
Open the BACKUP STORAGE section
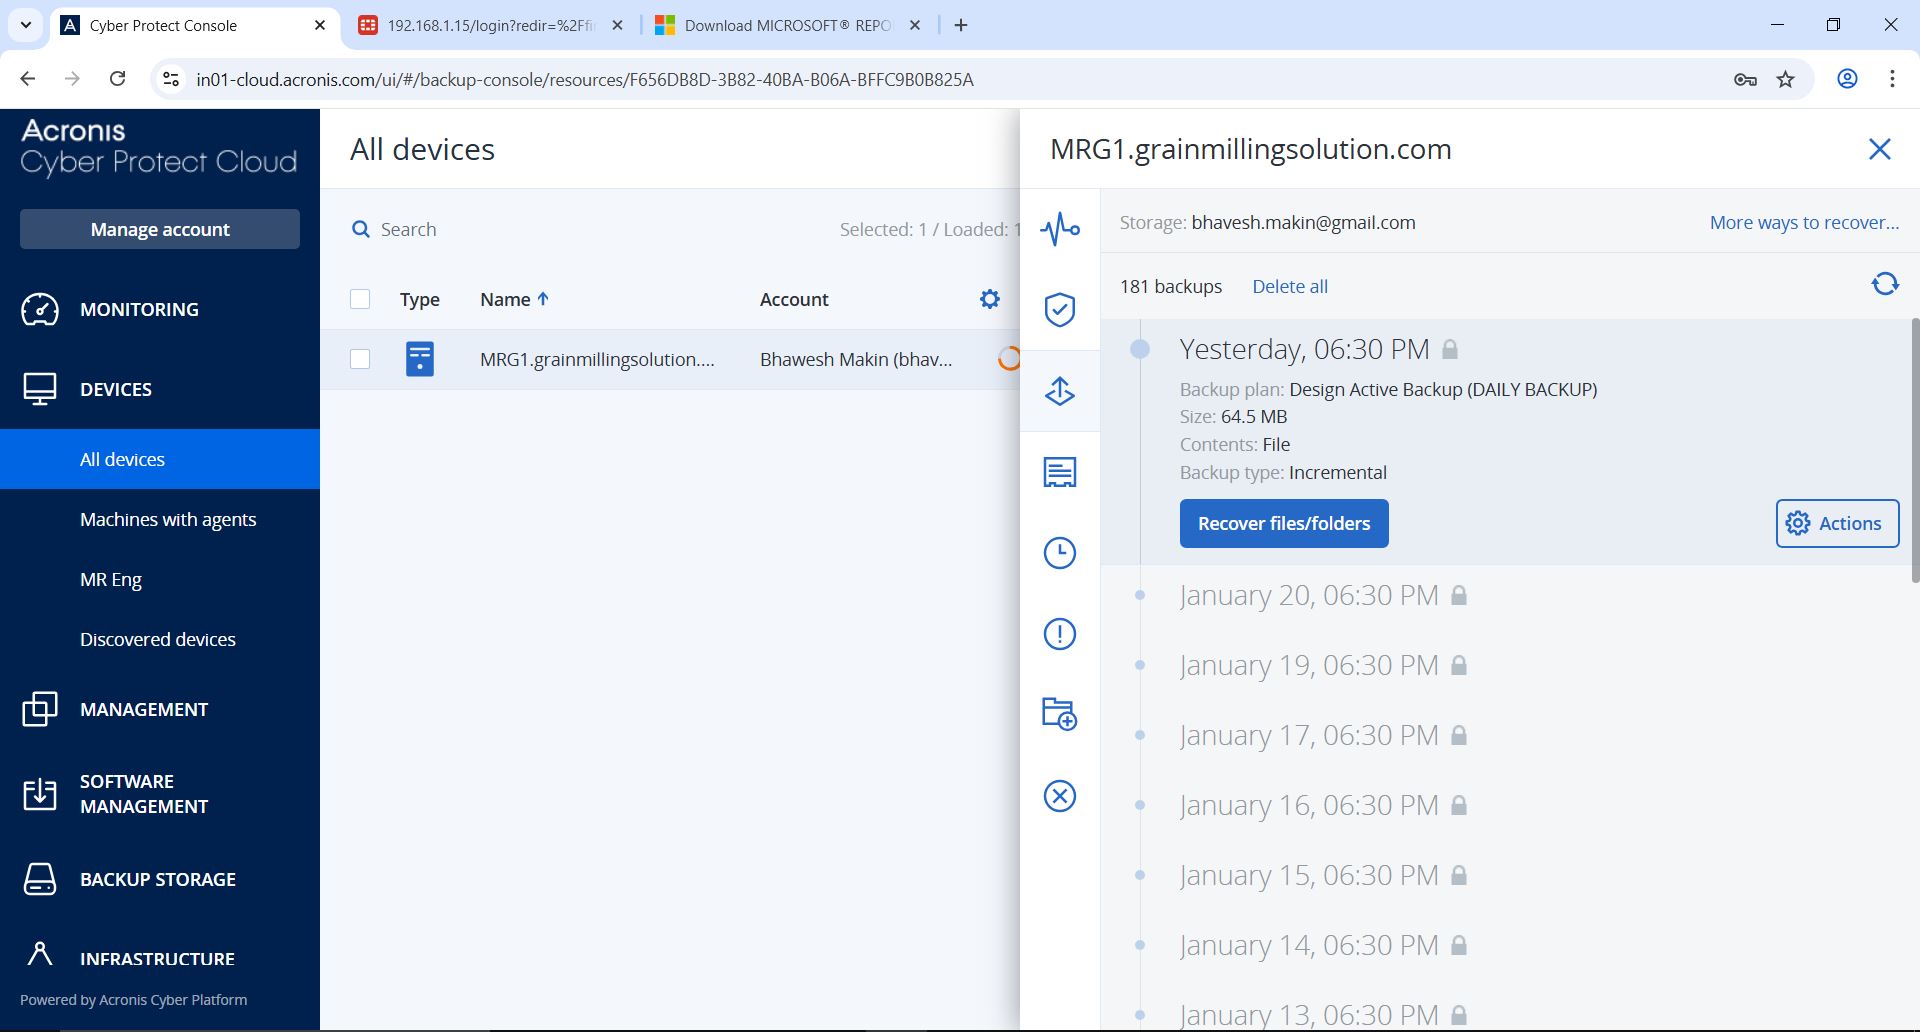tap(160, 879)
